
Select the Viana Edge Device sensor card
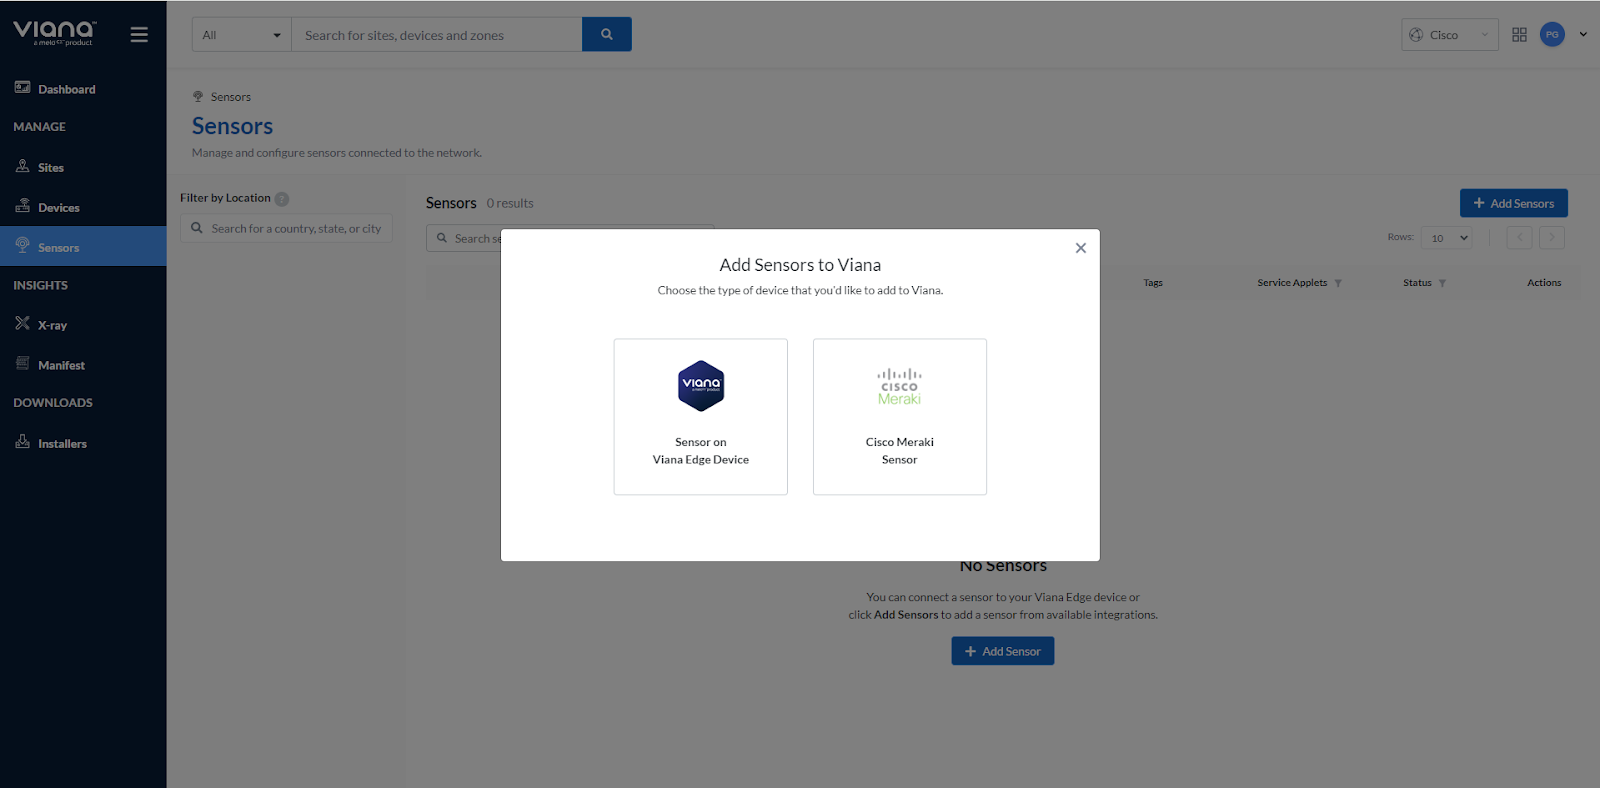(x=700, y=416)
